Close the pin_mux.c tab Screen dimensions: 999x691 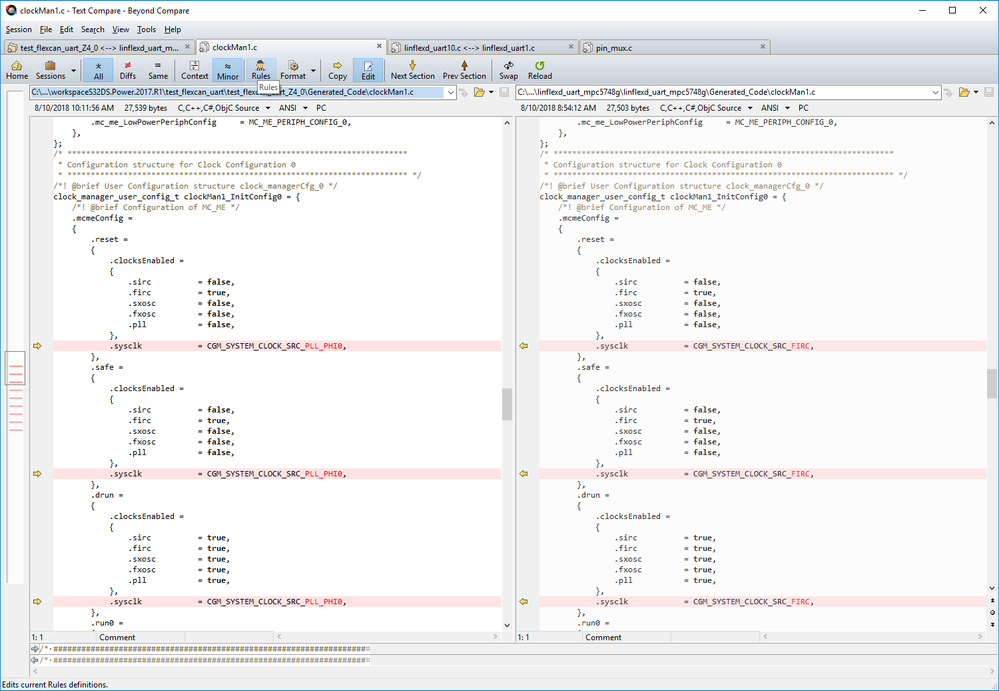click(763, 46)
